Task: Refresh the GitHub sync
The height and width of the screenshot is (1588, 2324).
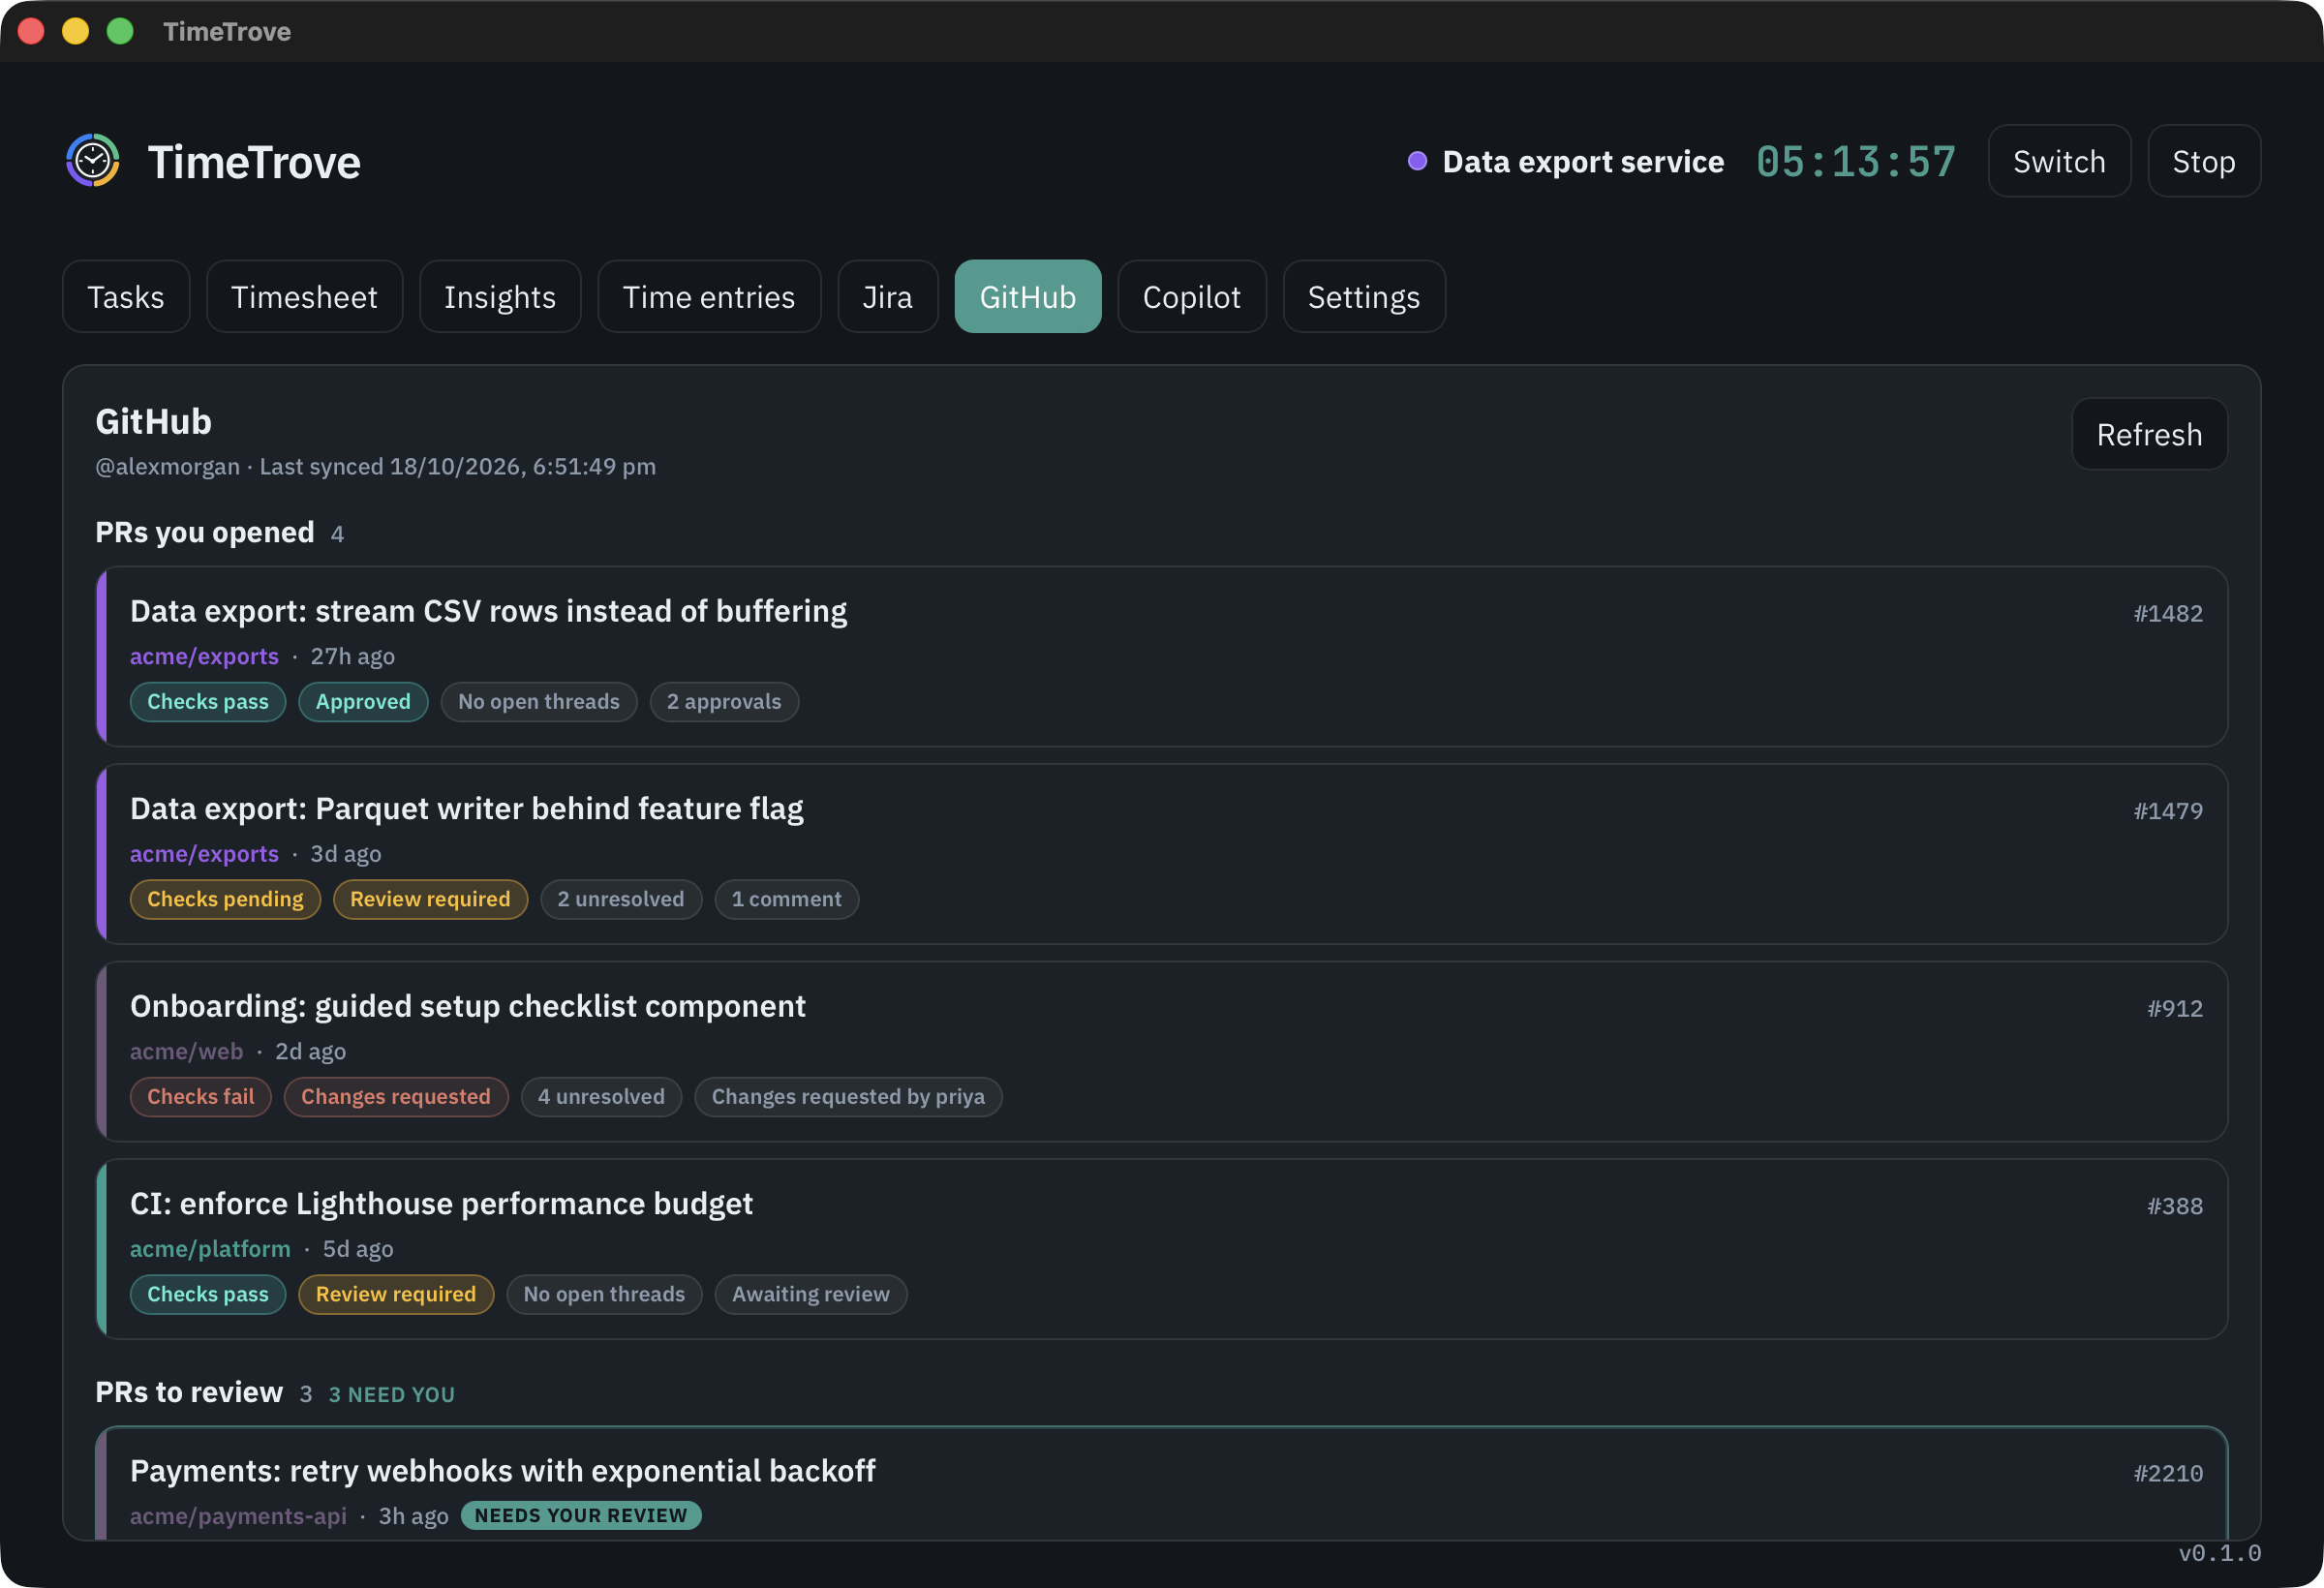Action: click(2149, 434)
